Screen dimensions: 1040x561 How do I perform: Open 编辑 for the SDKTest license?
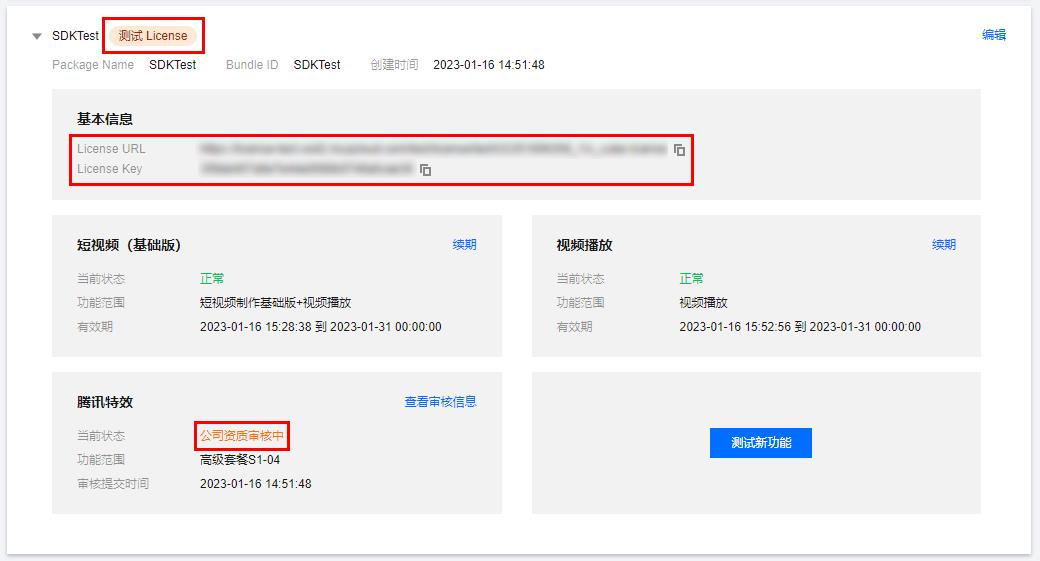(994, 34)
